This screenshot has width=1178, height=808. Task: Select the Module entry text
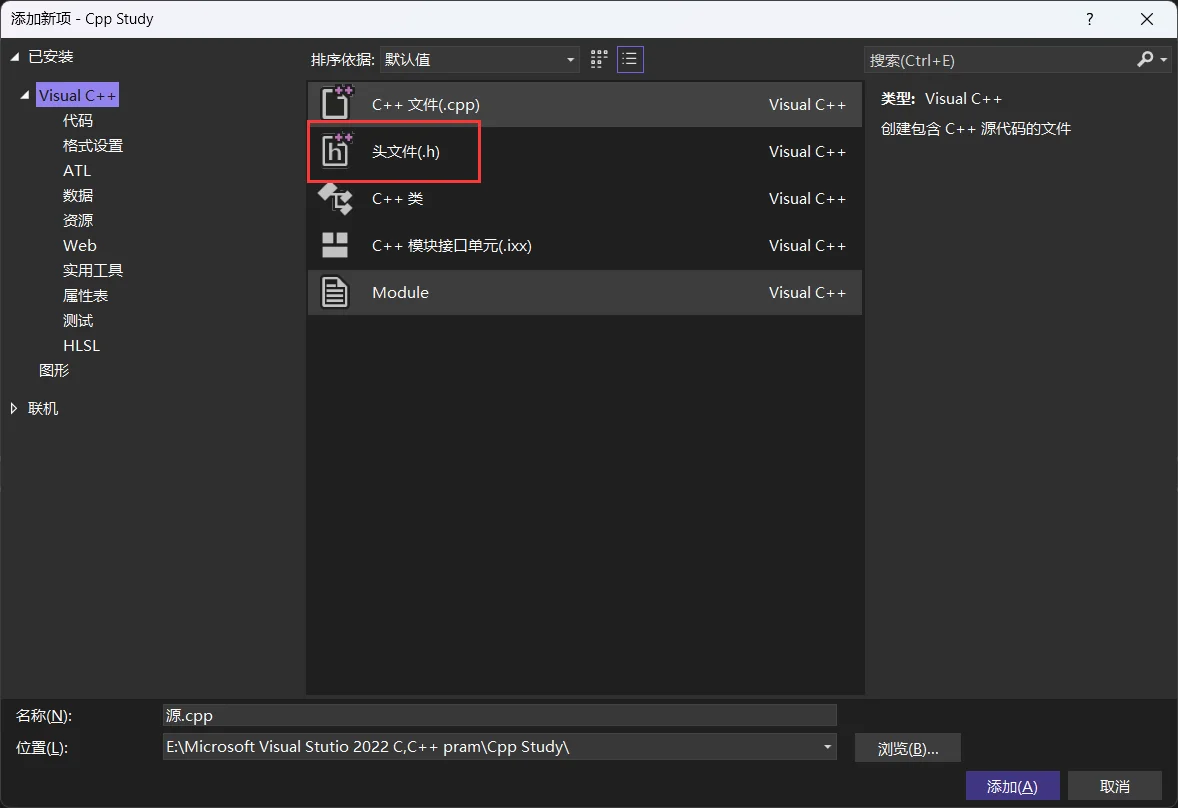(x=400, y=292)
